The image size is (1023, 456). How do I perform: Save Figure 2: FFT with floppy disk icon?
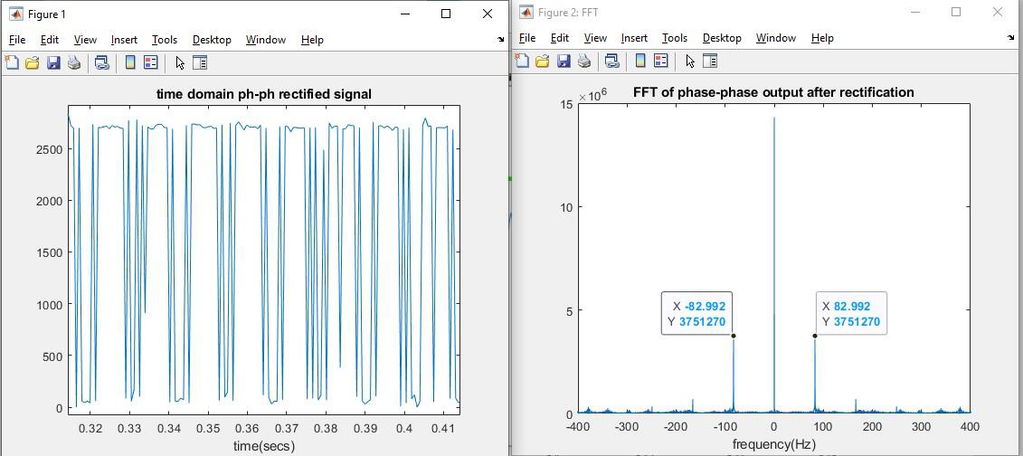click(563, 61)
